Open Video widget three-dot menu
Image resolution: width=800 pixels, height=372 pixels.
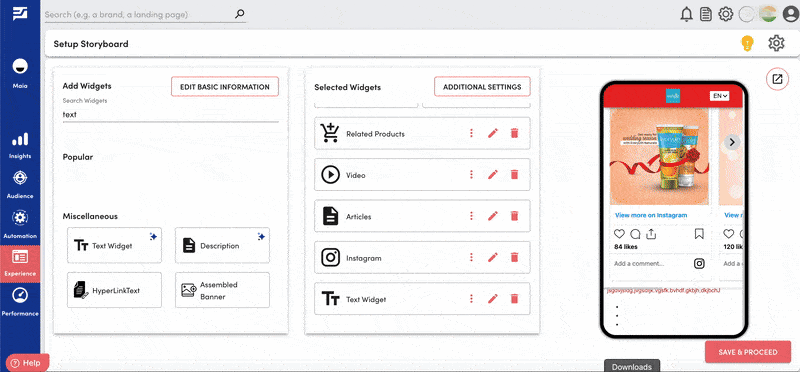[471, 175]
